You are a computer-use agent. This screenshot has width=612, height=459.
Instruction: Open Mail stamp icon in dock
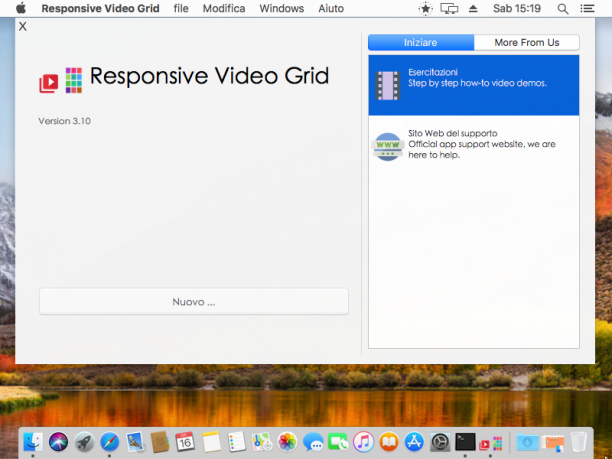[135, 442]
